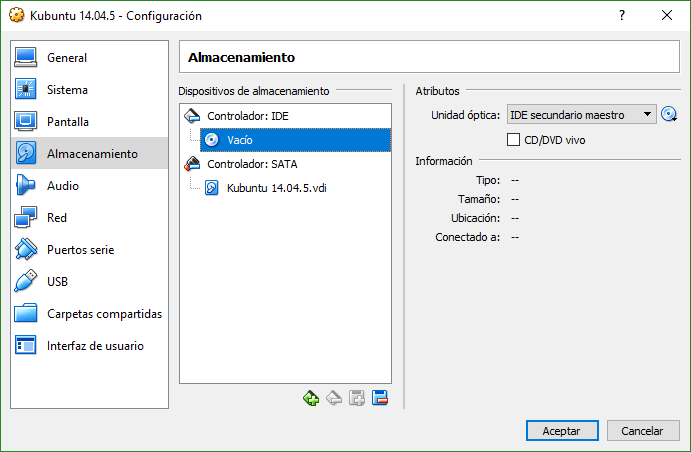The image size is (691, 452).
Task: Click the remove controller icon
Action: click(334, 398)
